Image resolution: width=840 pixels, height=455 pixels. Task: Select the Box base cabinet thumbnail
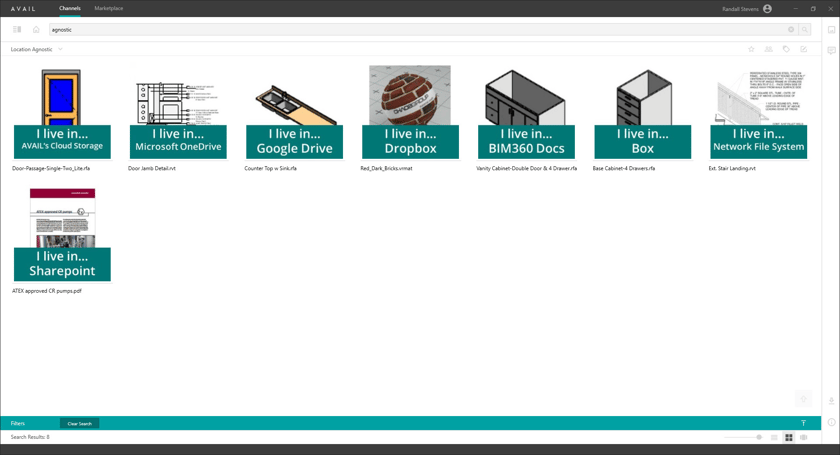(x=642, y=112)
